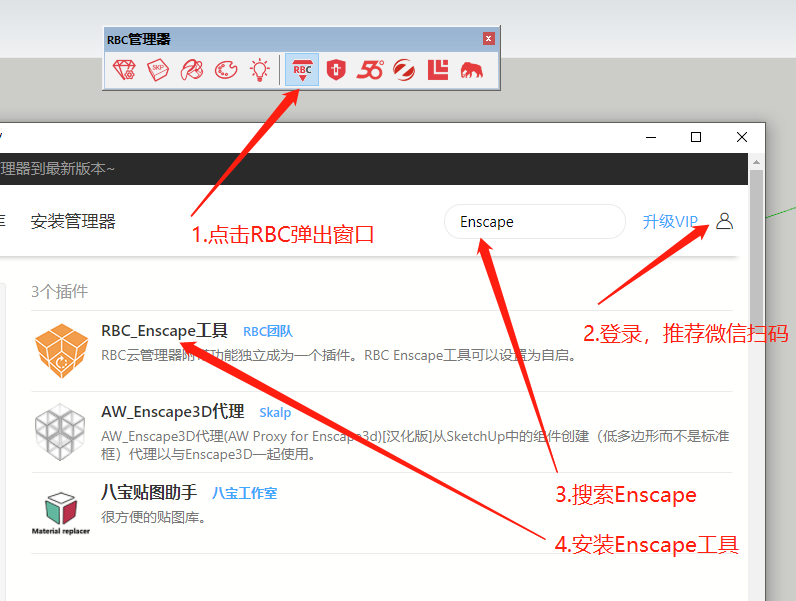Open the AW_Enscape3D代理 plugin title
Image resolution: width=796 pixels, height=601 pixels.
tap(173, 411)
